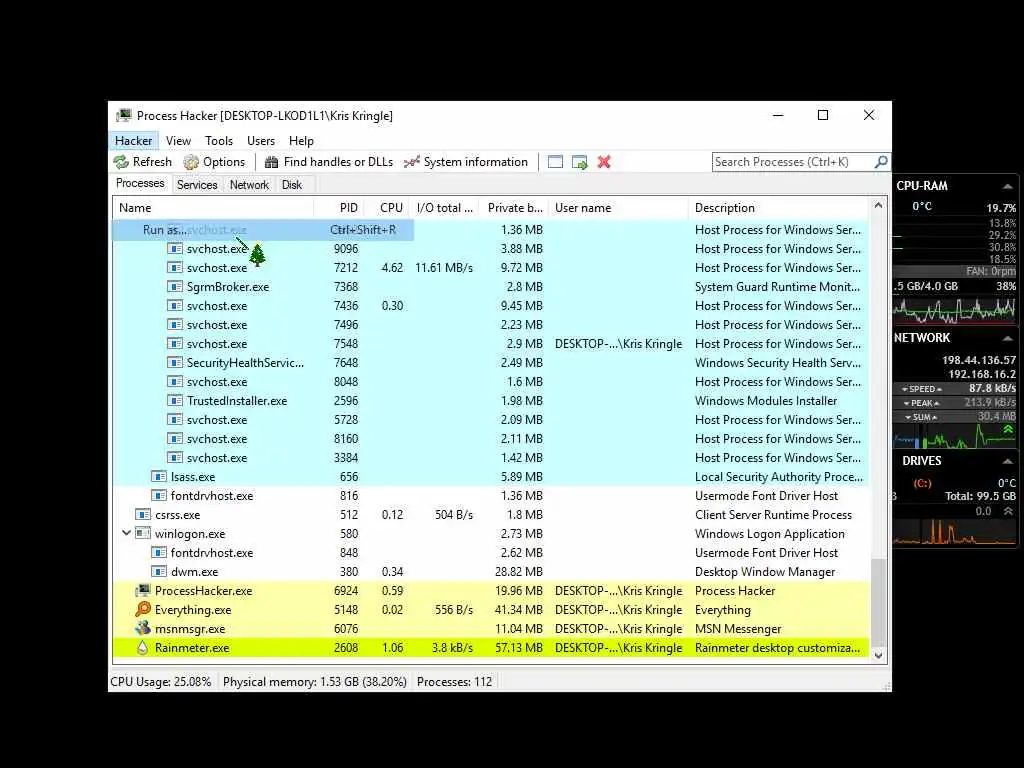Sort by Private bytes column header

click(x=515, y=208)
